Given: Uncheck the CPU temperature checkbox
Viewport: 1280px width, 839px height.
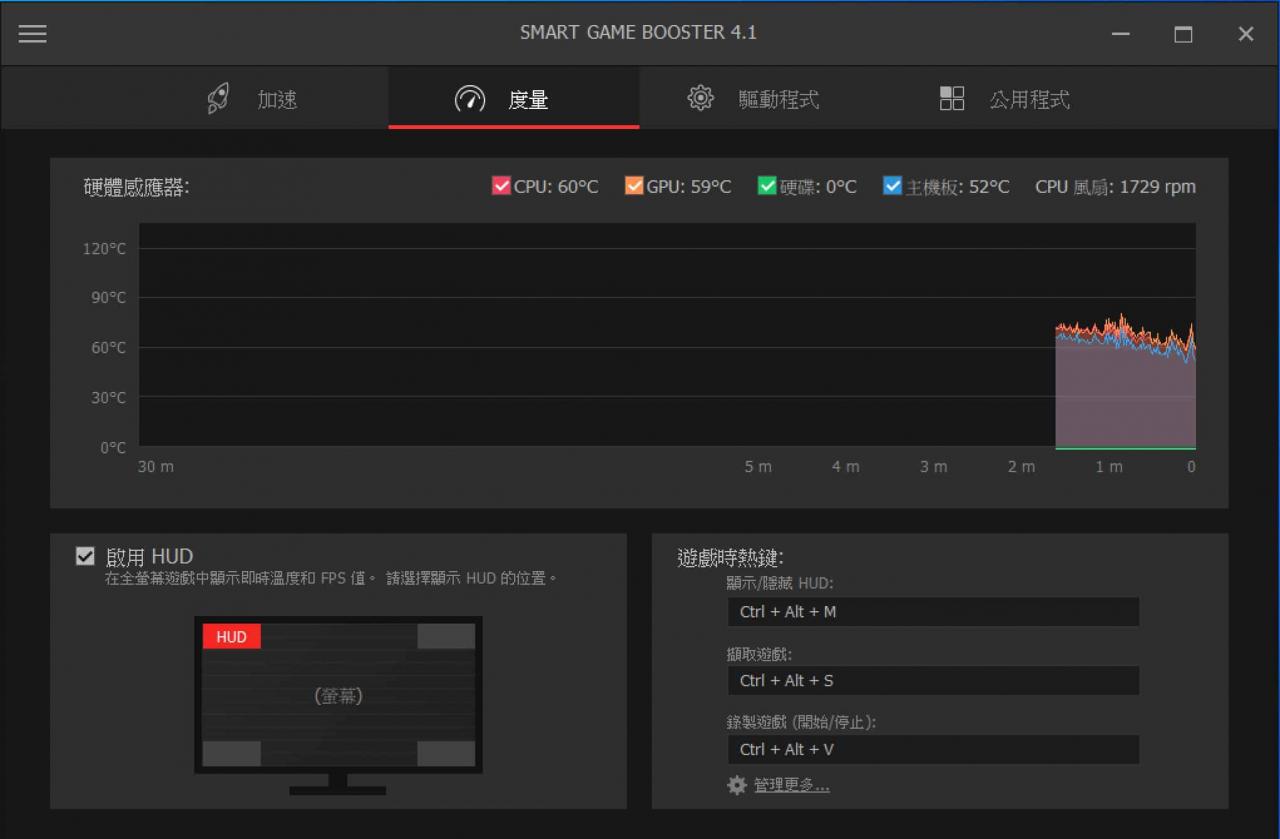Looking at the screenshot, I should [x=501, y=186].
